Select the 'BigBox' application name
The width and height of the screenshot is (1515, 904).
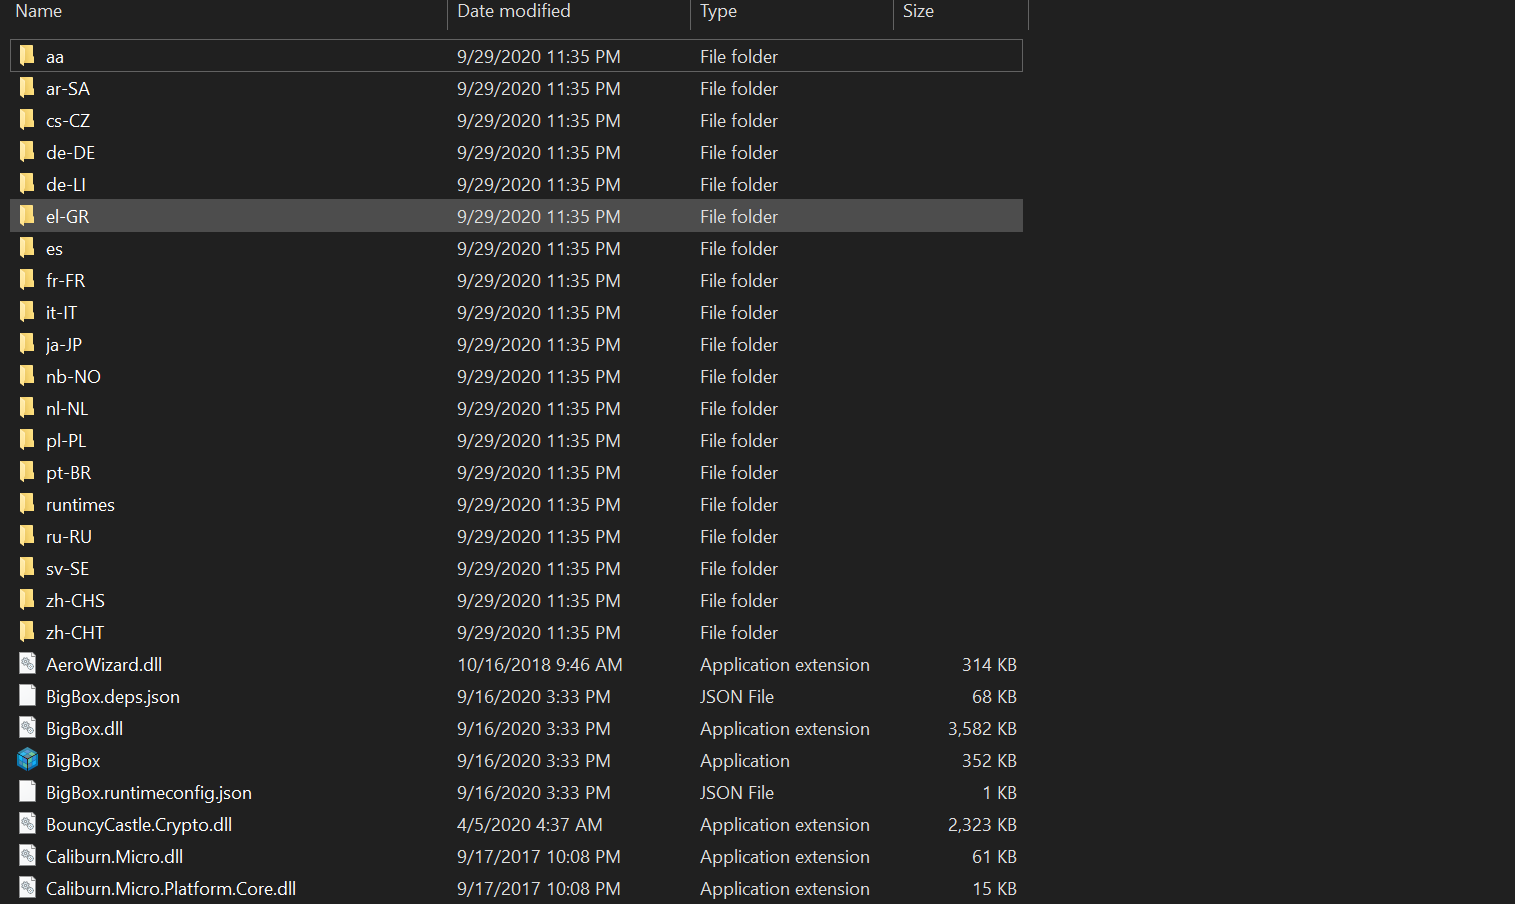click(73, 761)
